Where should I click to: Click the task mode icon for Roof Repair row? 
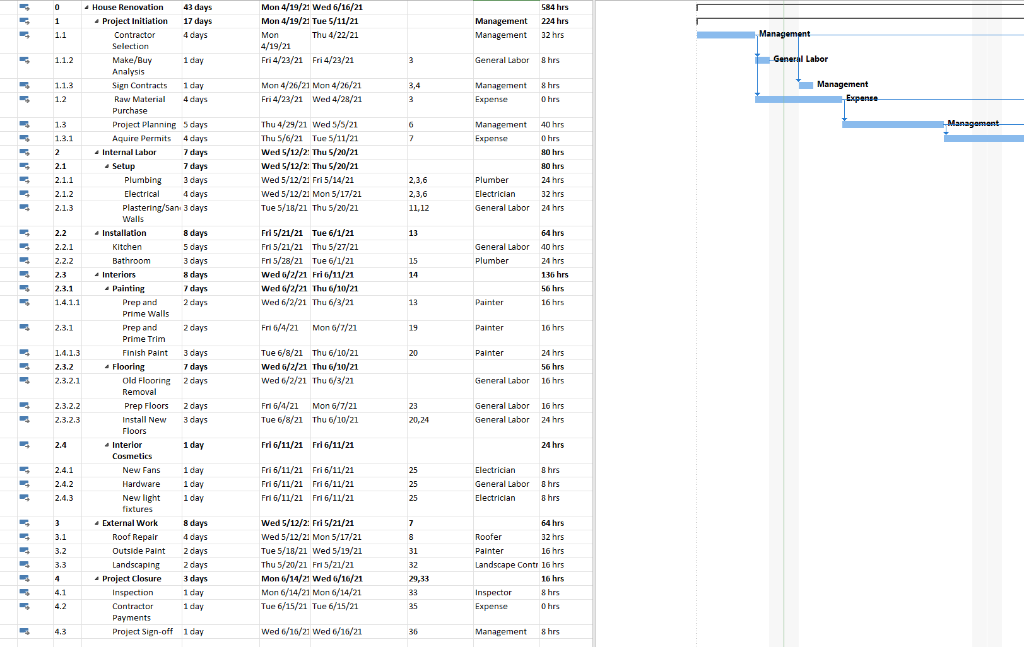[24, 537]
